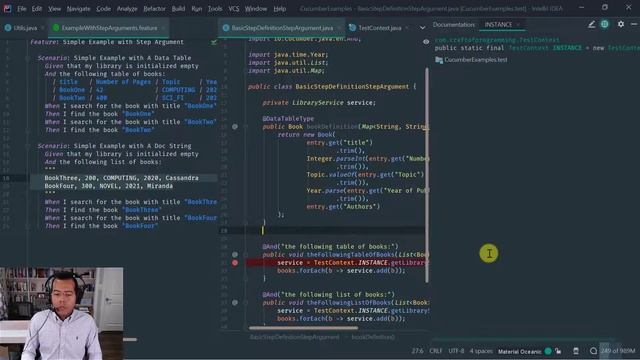Click gutter icon beside bookDefinition method
The width and height of the screenshot is (640, 360).
[235, 127]
